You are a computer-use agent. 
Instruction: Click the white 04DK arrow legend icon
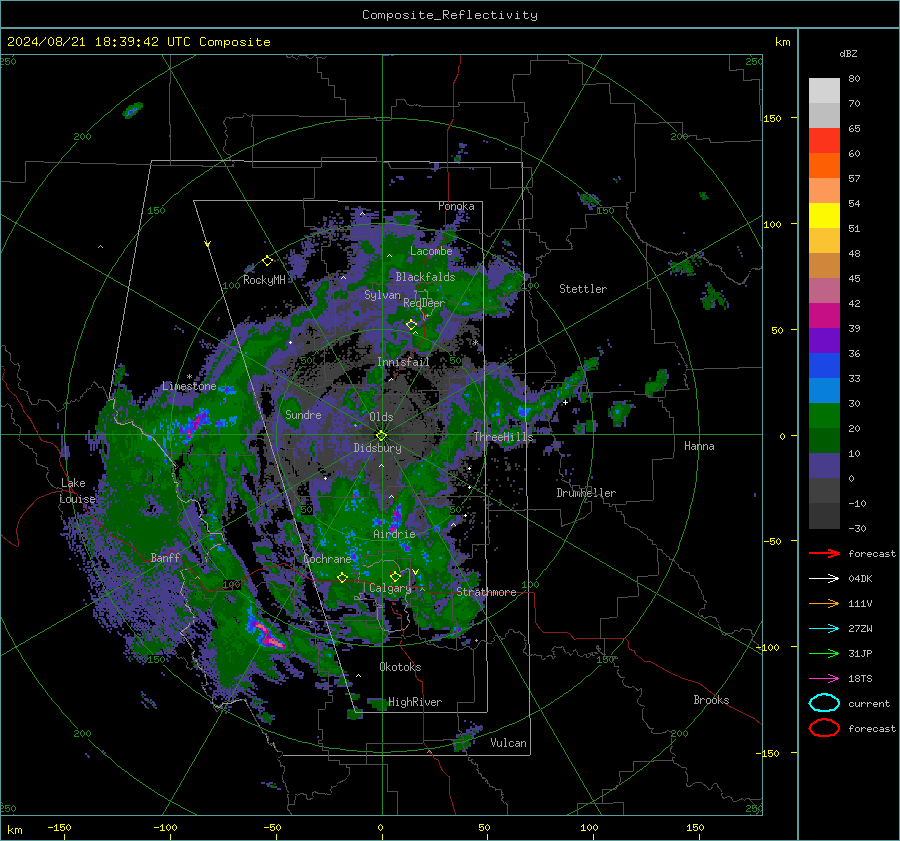point(824,579)
